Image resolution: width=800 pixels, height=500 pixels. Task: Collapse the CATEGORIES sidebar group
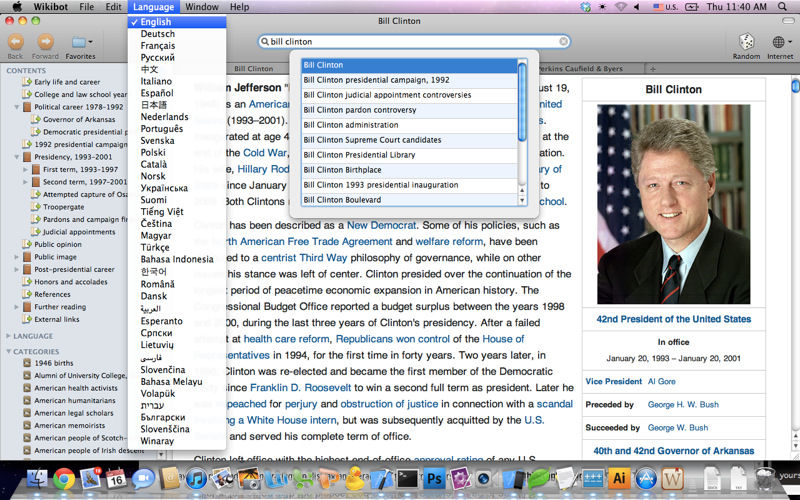[8, 352]
